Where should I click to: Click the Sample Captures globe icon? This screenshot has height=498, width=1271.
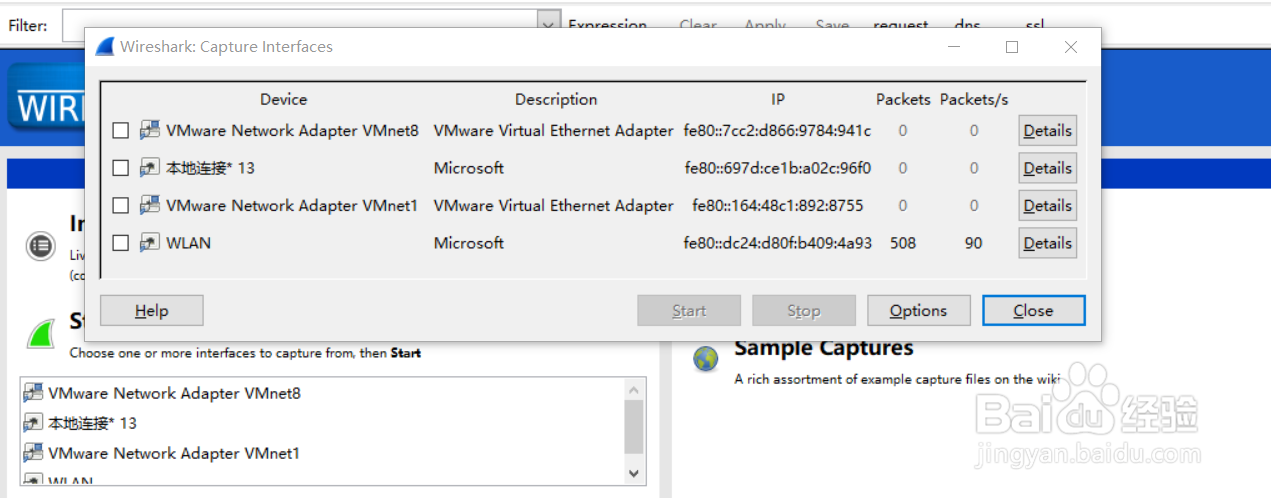tap(707, 359)
